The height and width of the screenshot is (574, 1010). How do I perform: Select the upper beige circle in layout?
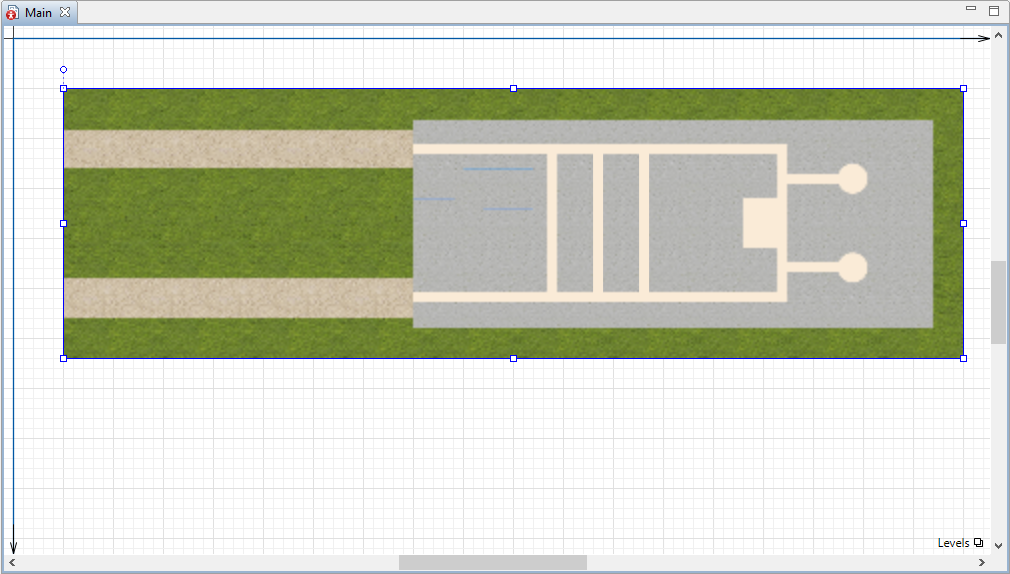(x=852, y=179)
